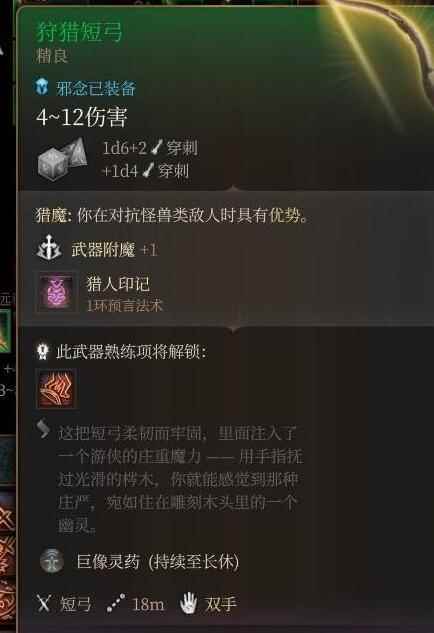
Task: Click the quill icon by description text
Action: click(x=43, y=429)
